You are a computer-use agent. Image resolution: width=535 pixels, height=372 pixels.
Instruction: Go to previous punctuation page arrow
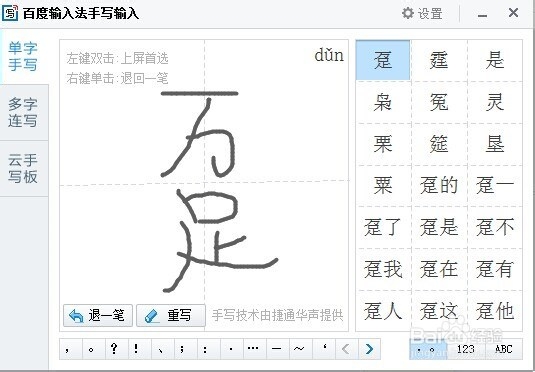pos(347,349)
